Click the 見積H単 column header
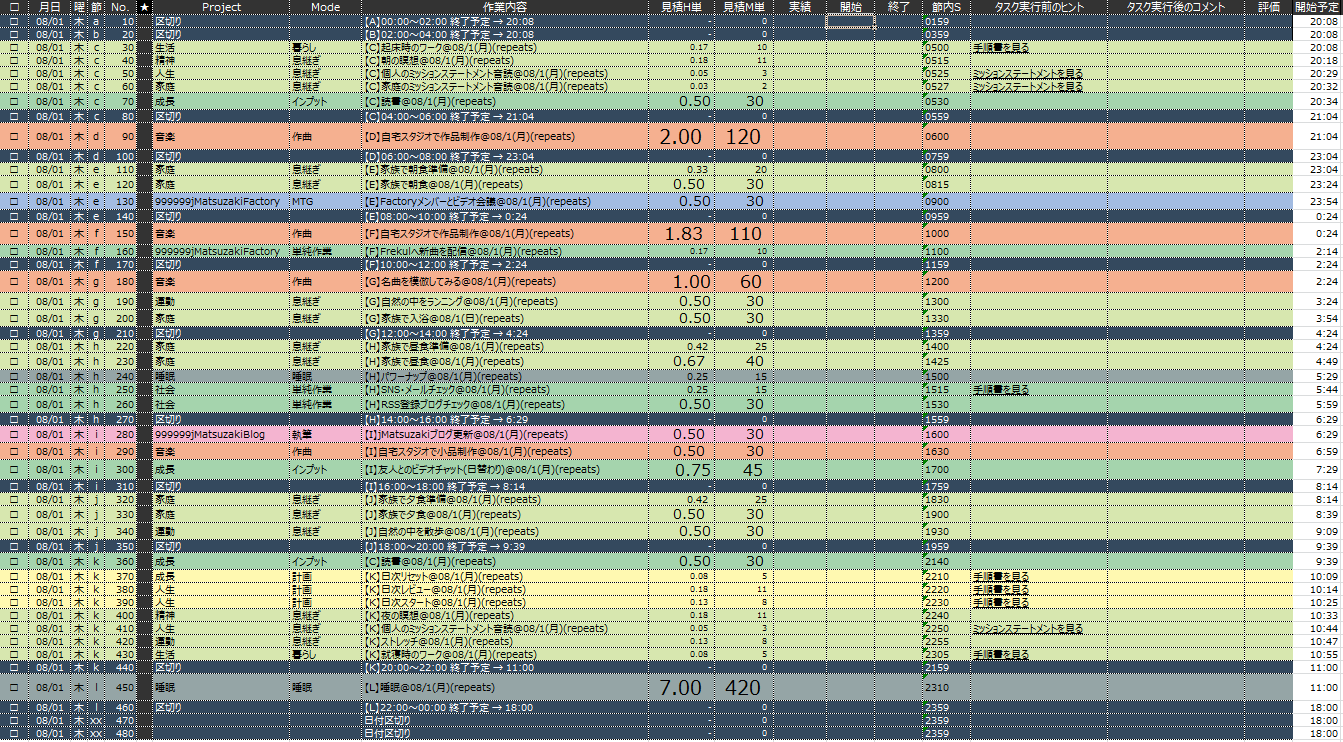This screenshot has height=742, width=1343. tap(680, 7)
